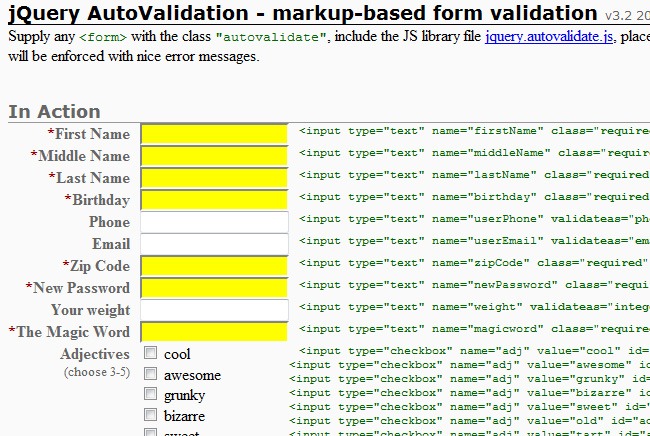Select the *New Password label

pos(78,288)
